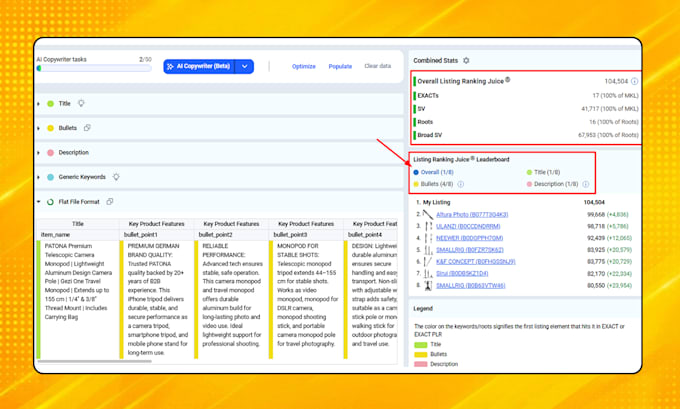Click the lightbulb icon next to Title
Viewport: 680px width, 409px height.
[x=81, y=103]
